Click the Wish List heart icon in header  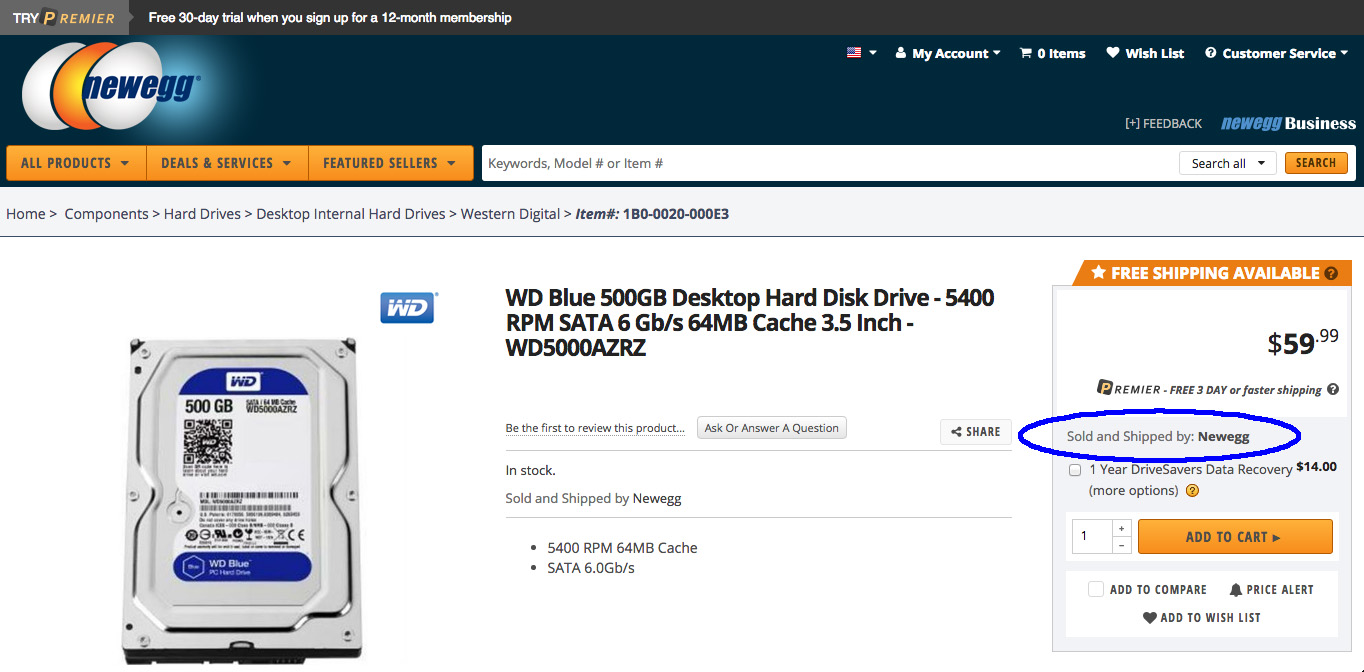(x=1113, y=53)
